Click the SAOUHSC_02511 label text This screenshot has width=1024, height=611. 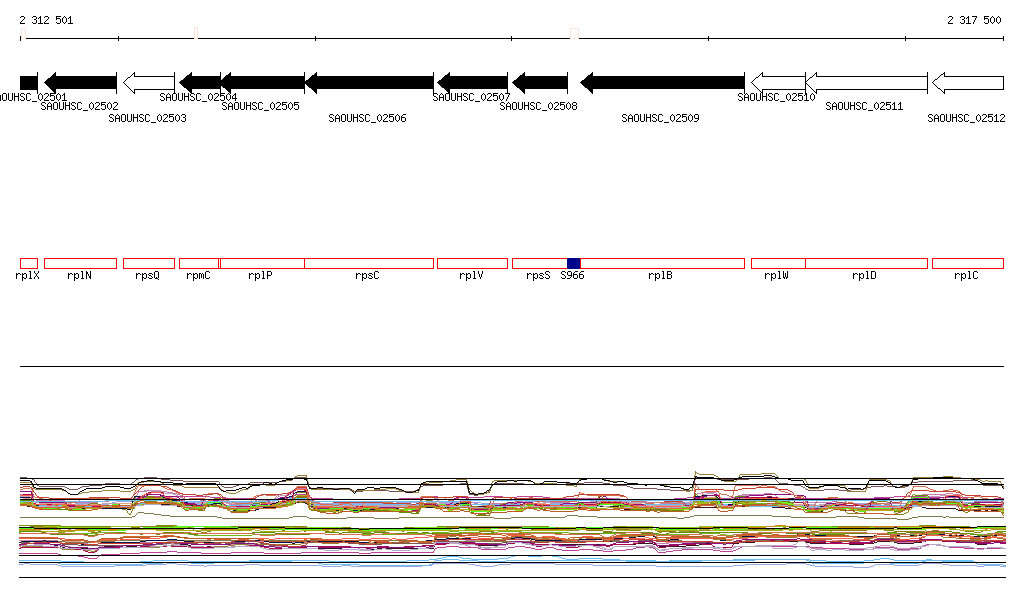click(x=864, y=106)
